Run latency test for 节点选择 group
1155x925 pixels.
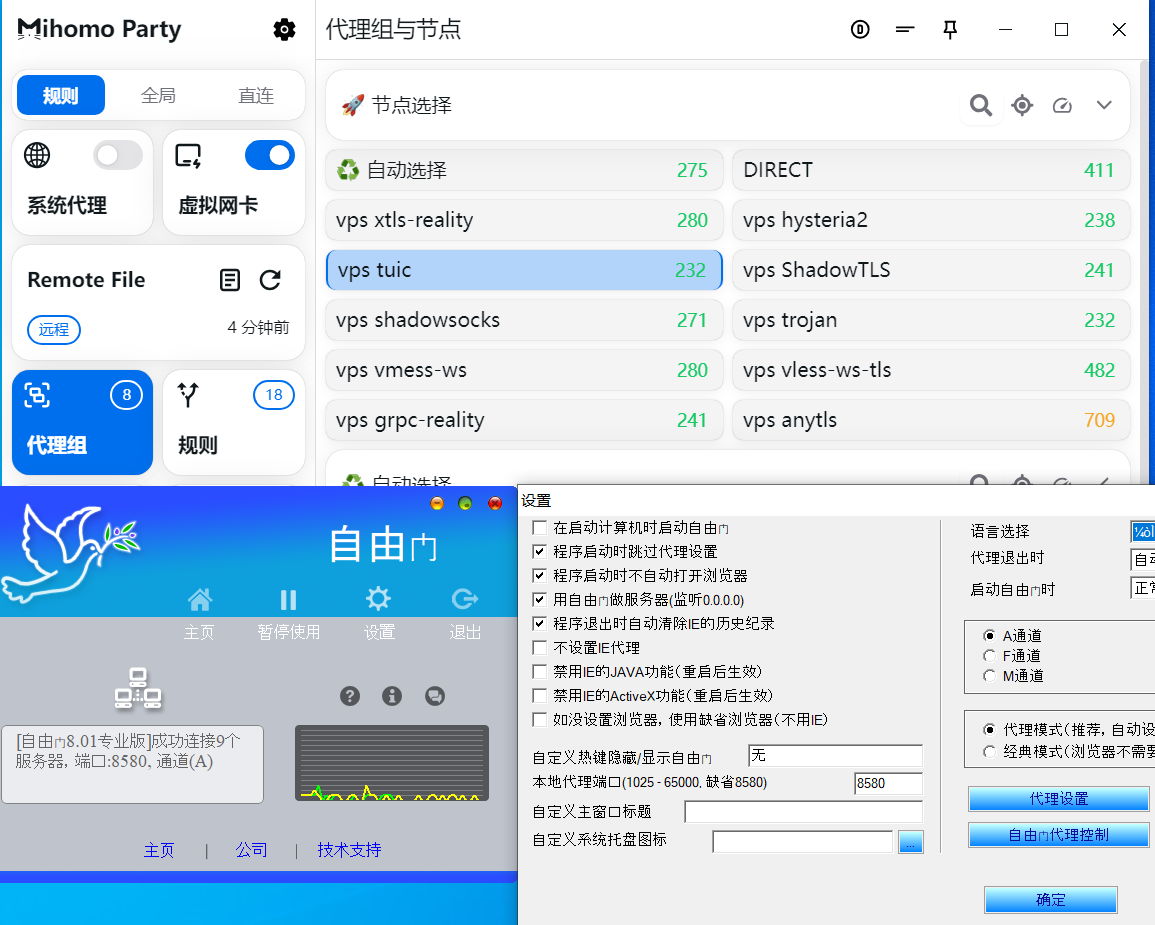click(x=1062, y=105)
